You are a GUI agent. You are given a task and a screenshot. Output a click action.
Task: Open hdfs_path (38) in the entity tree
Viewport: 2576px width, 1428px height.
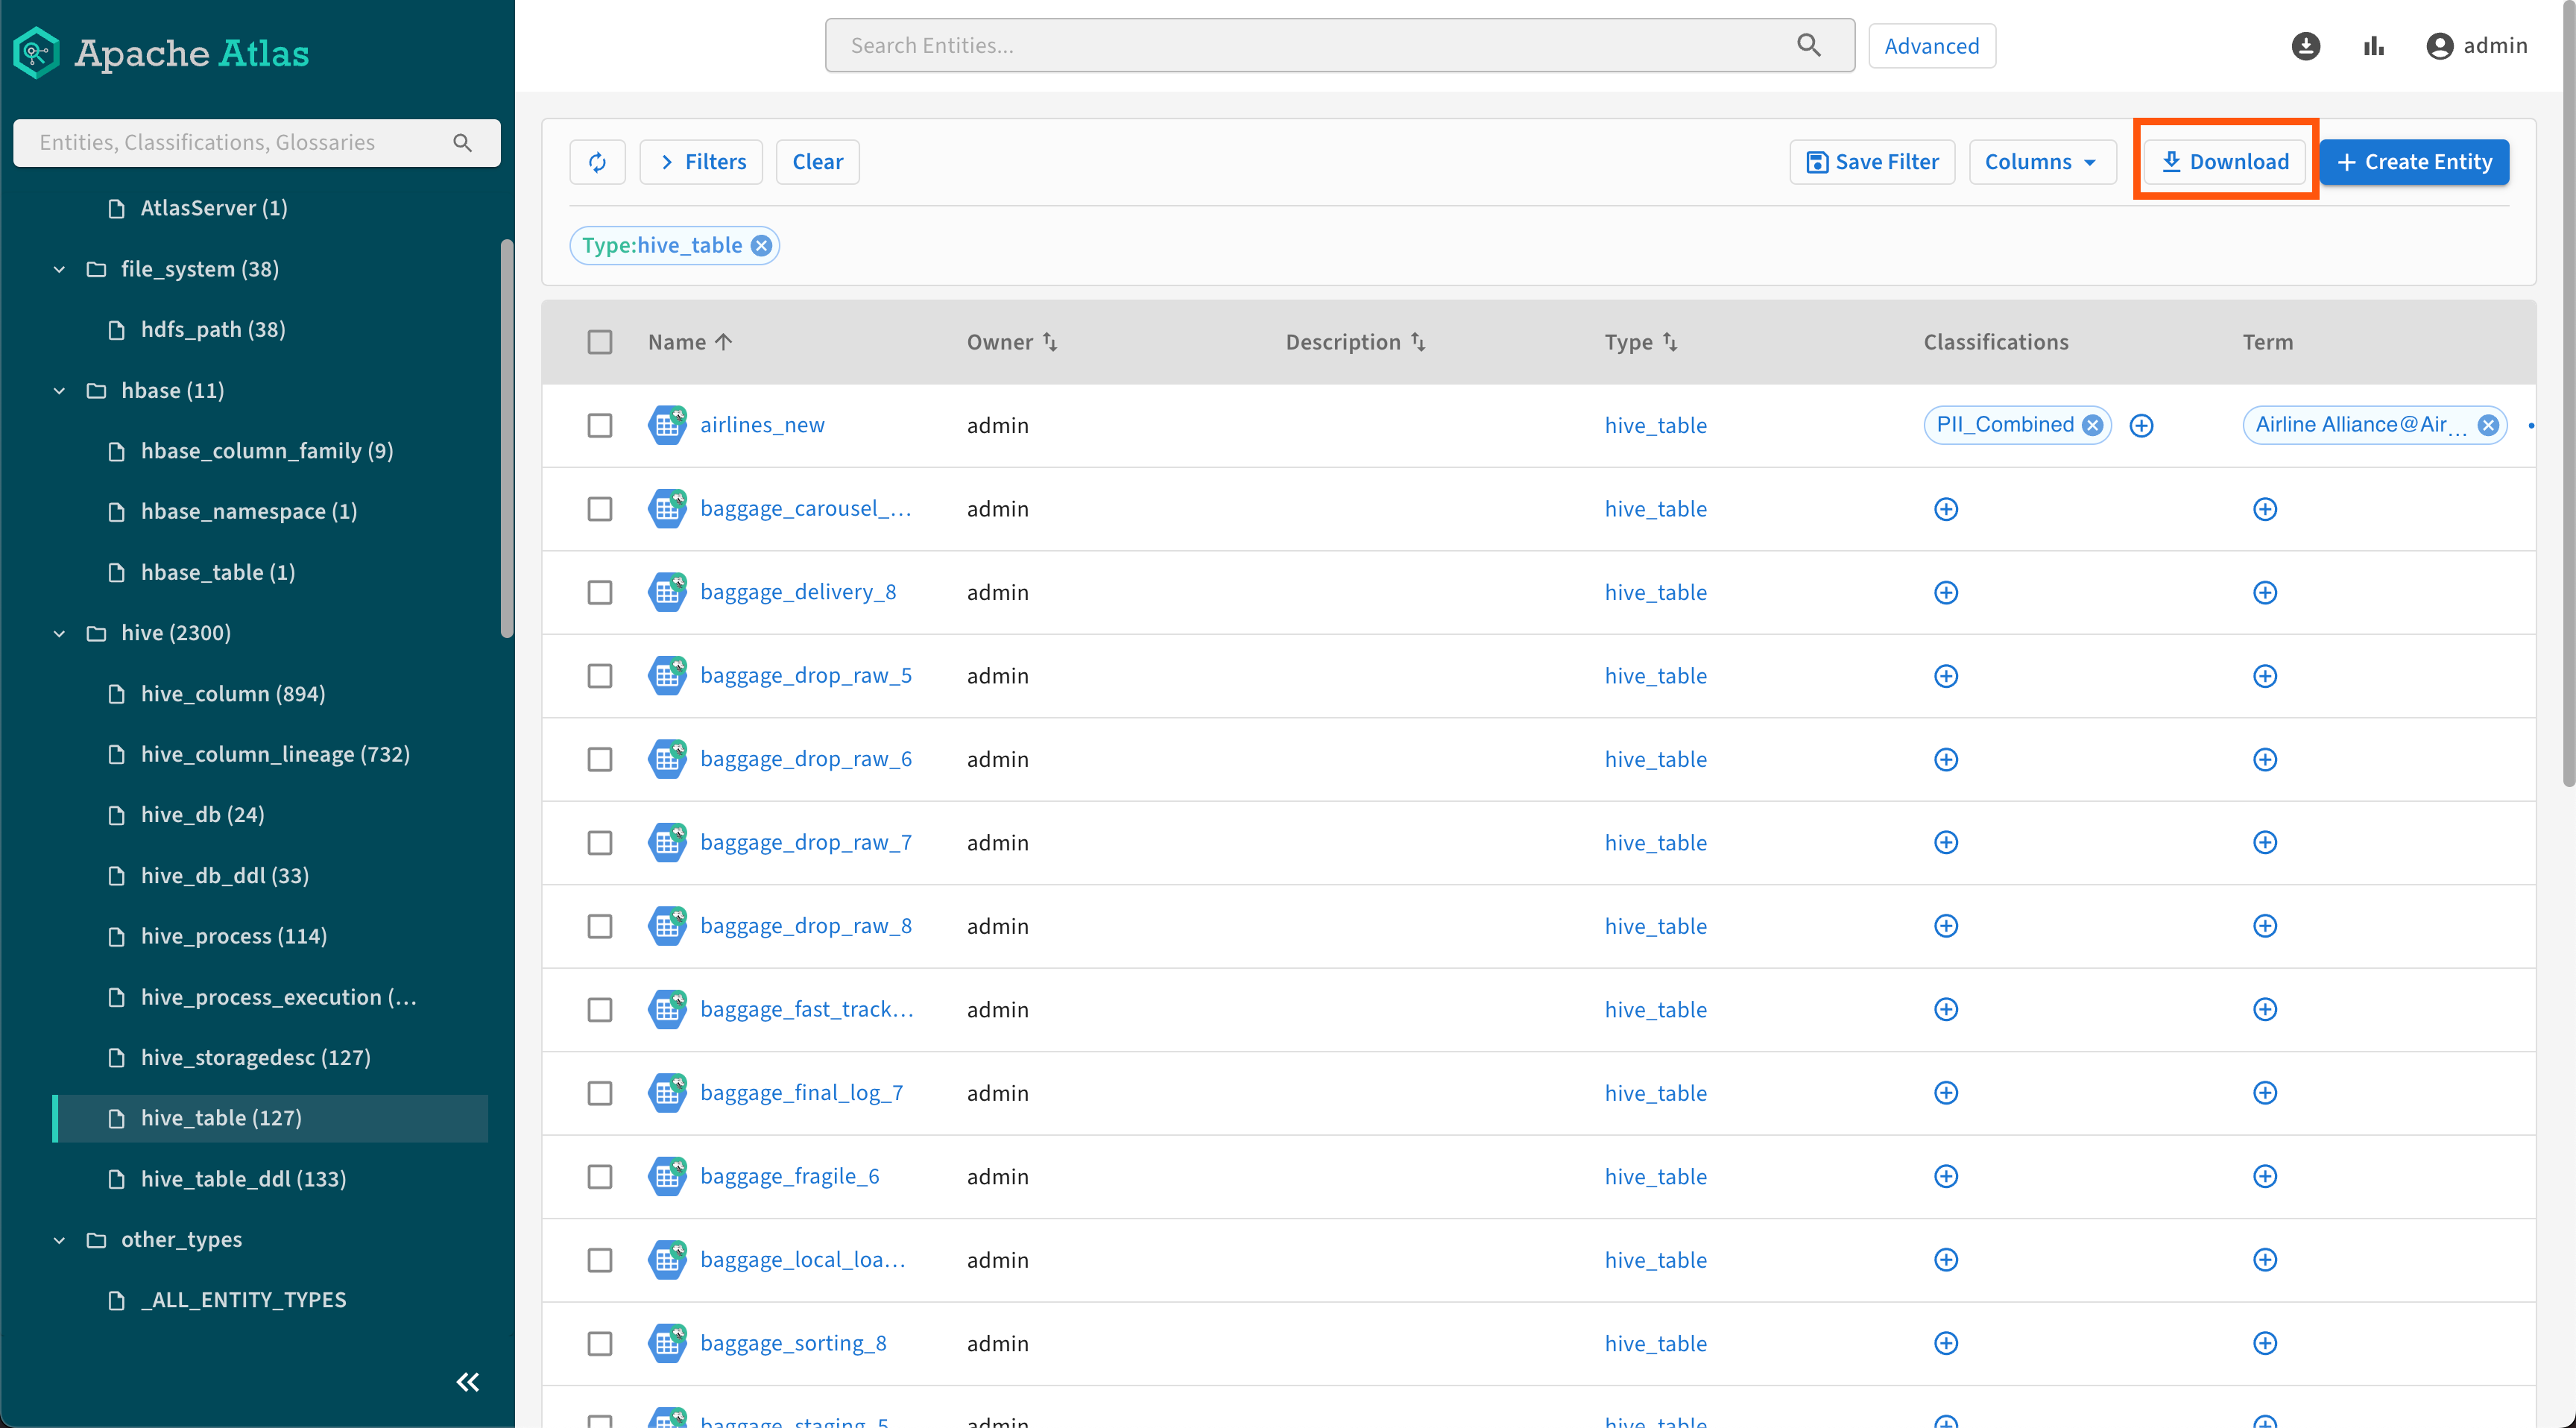[212, 329]
